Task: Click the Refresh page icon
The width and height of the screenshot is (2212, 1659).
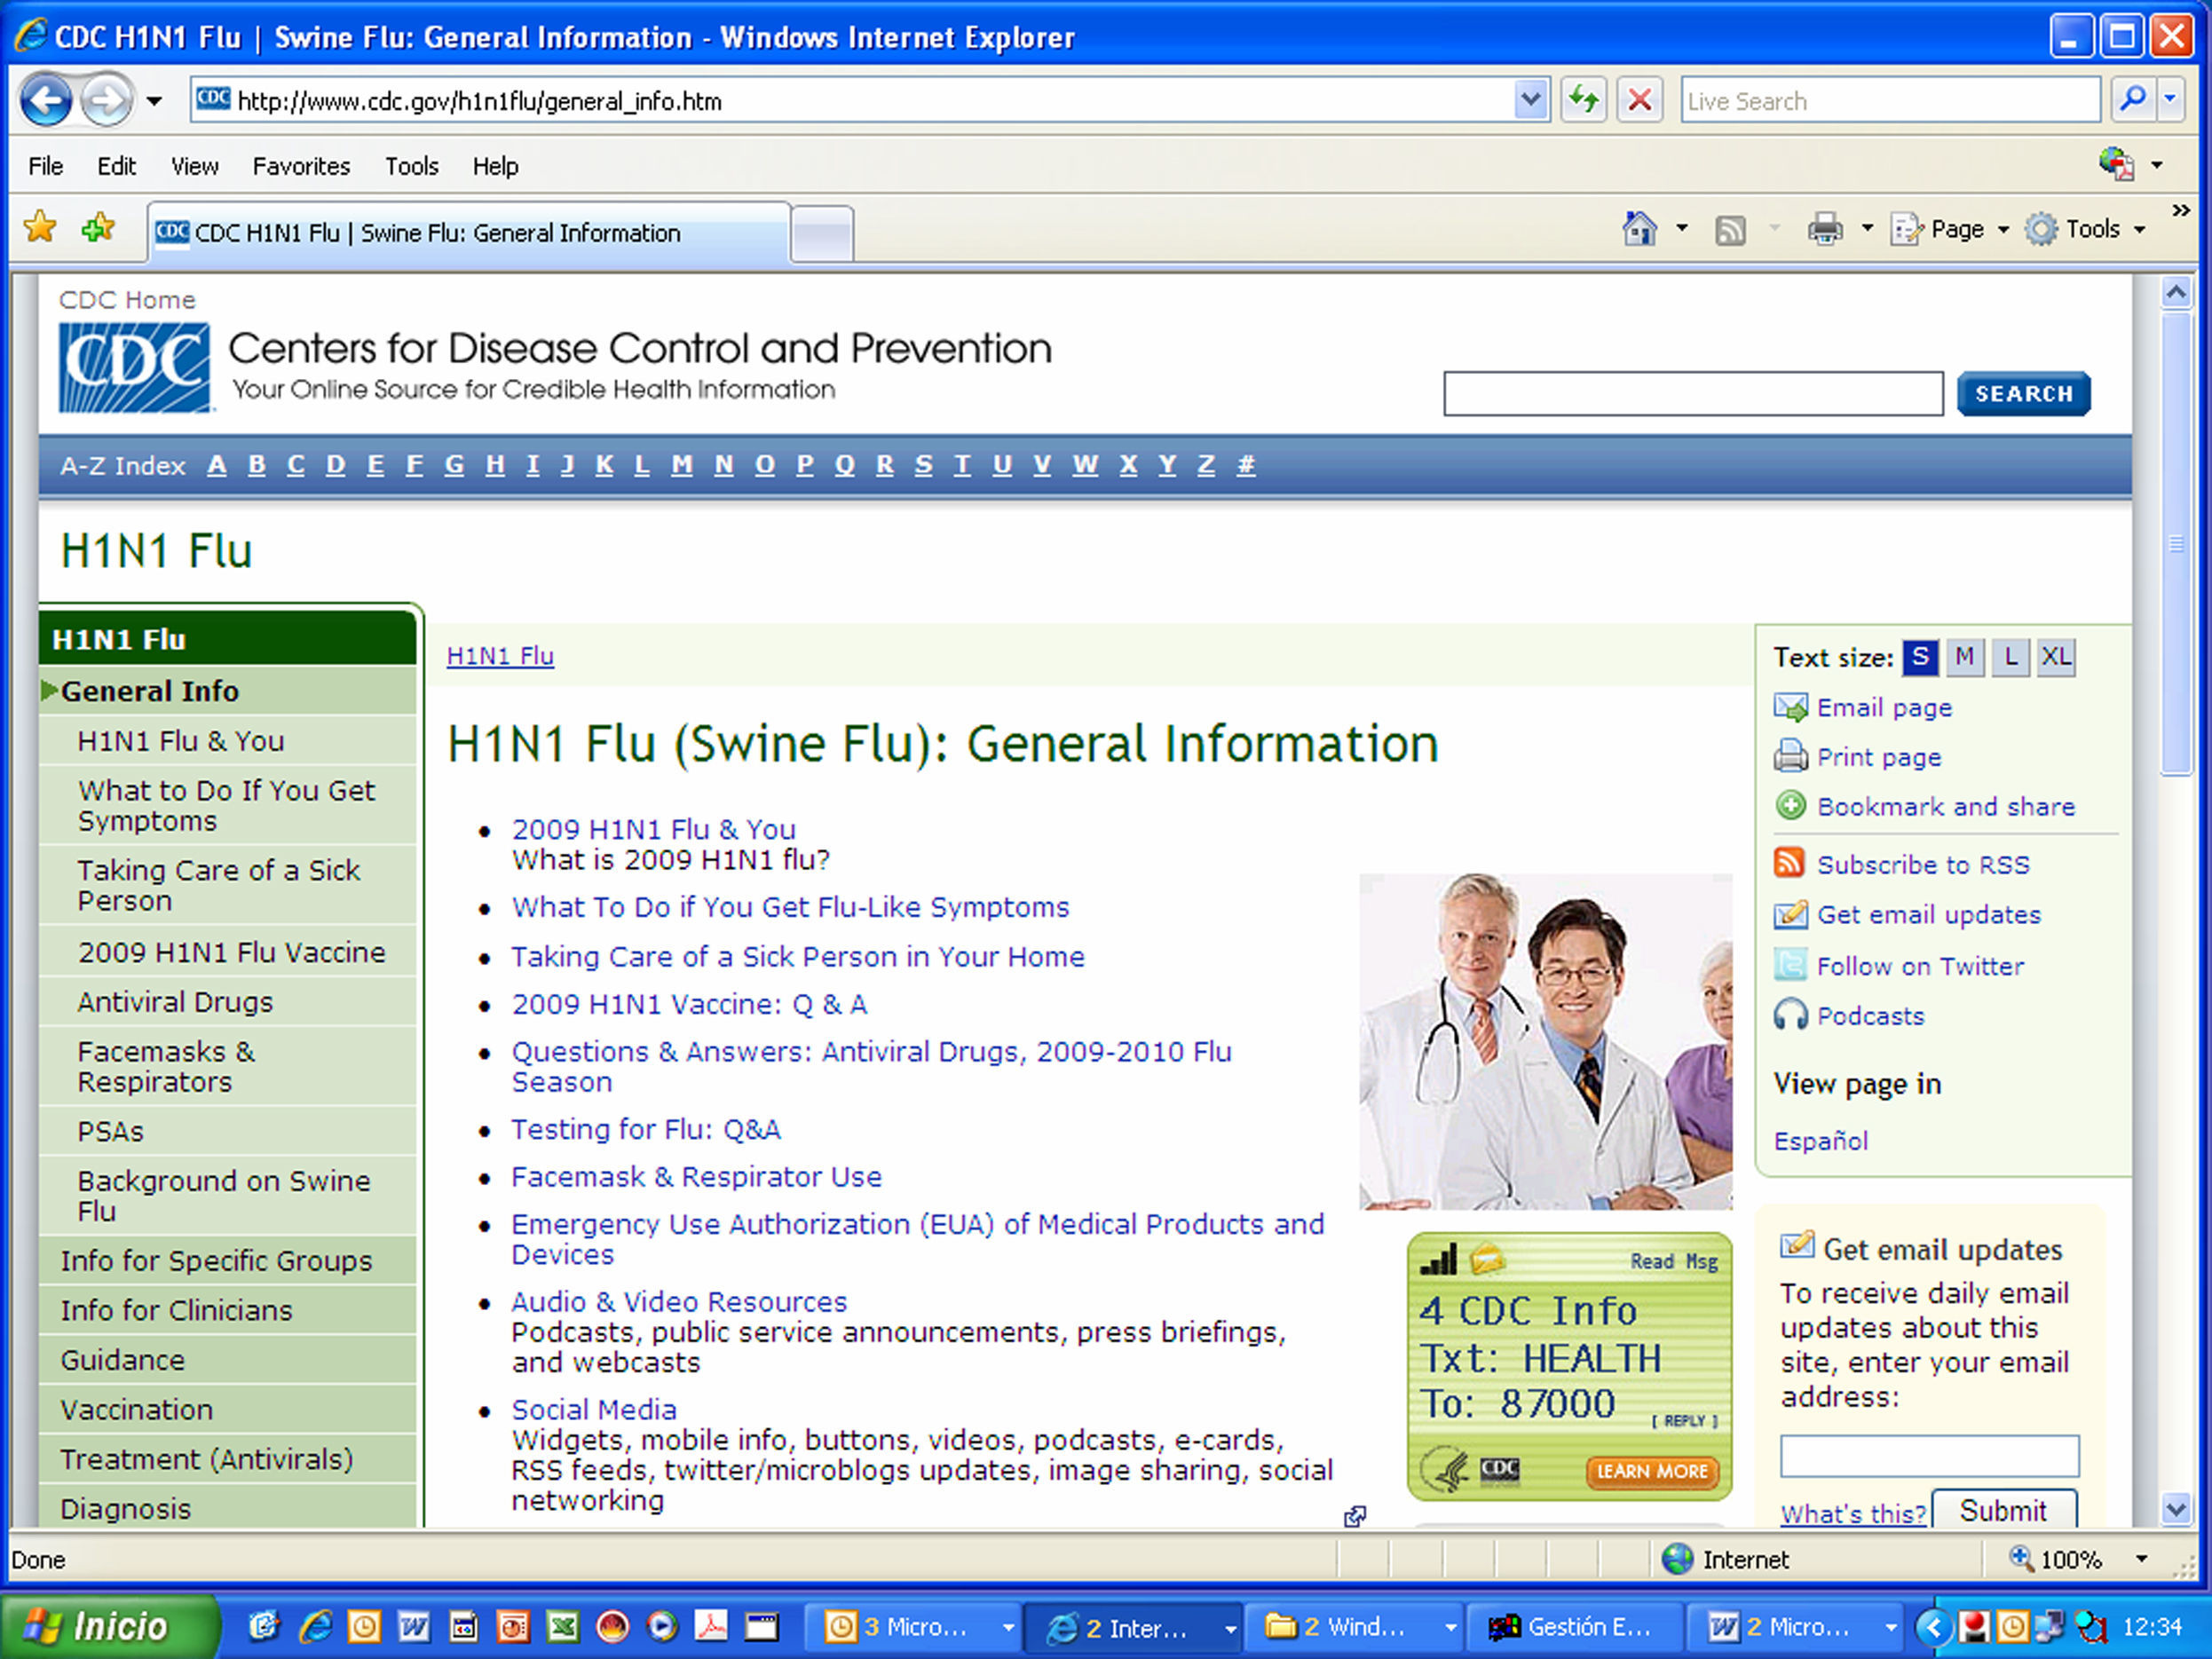Action: coord(1583,100)
